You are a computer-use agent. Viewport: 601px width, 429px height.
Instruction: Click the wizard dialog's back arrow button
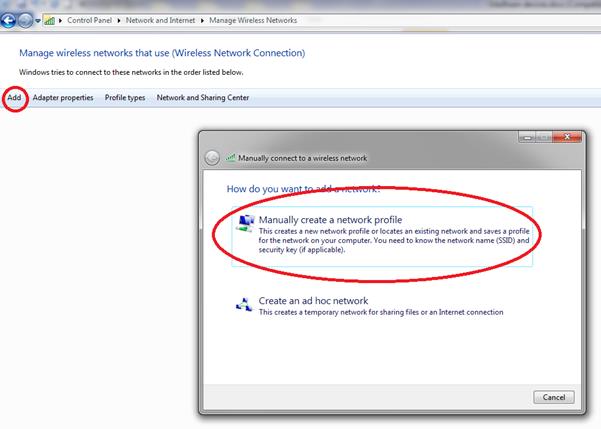click(x=212, y=158)
